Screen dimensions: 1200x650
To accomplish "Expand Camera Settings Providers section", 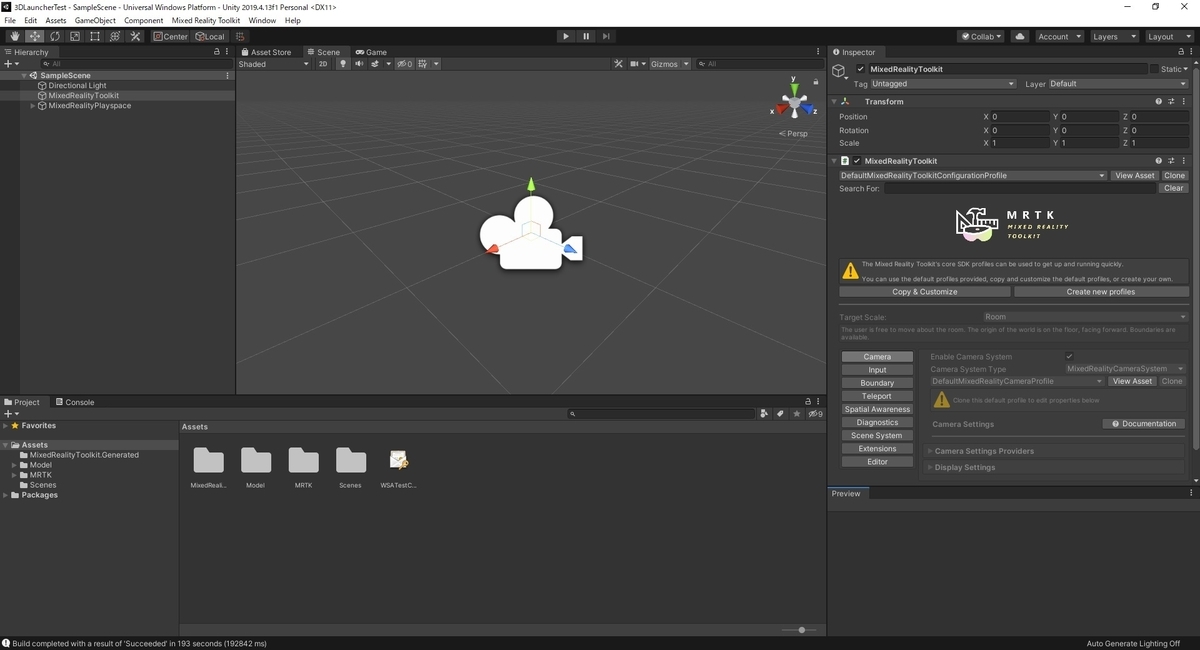I will [930, 451].
